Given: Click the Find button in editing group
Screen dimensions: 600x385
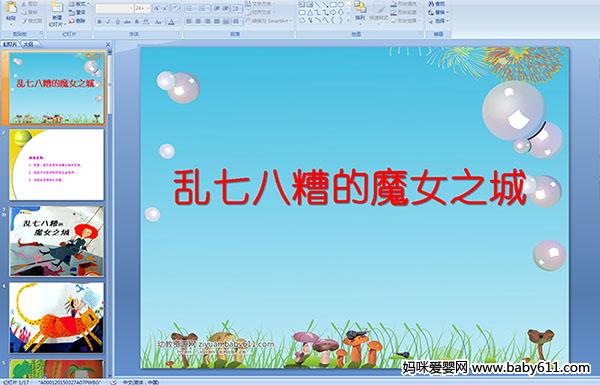Looking at the screenshot, I should click(x=438, y=4).
